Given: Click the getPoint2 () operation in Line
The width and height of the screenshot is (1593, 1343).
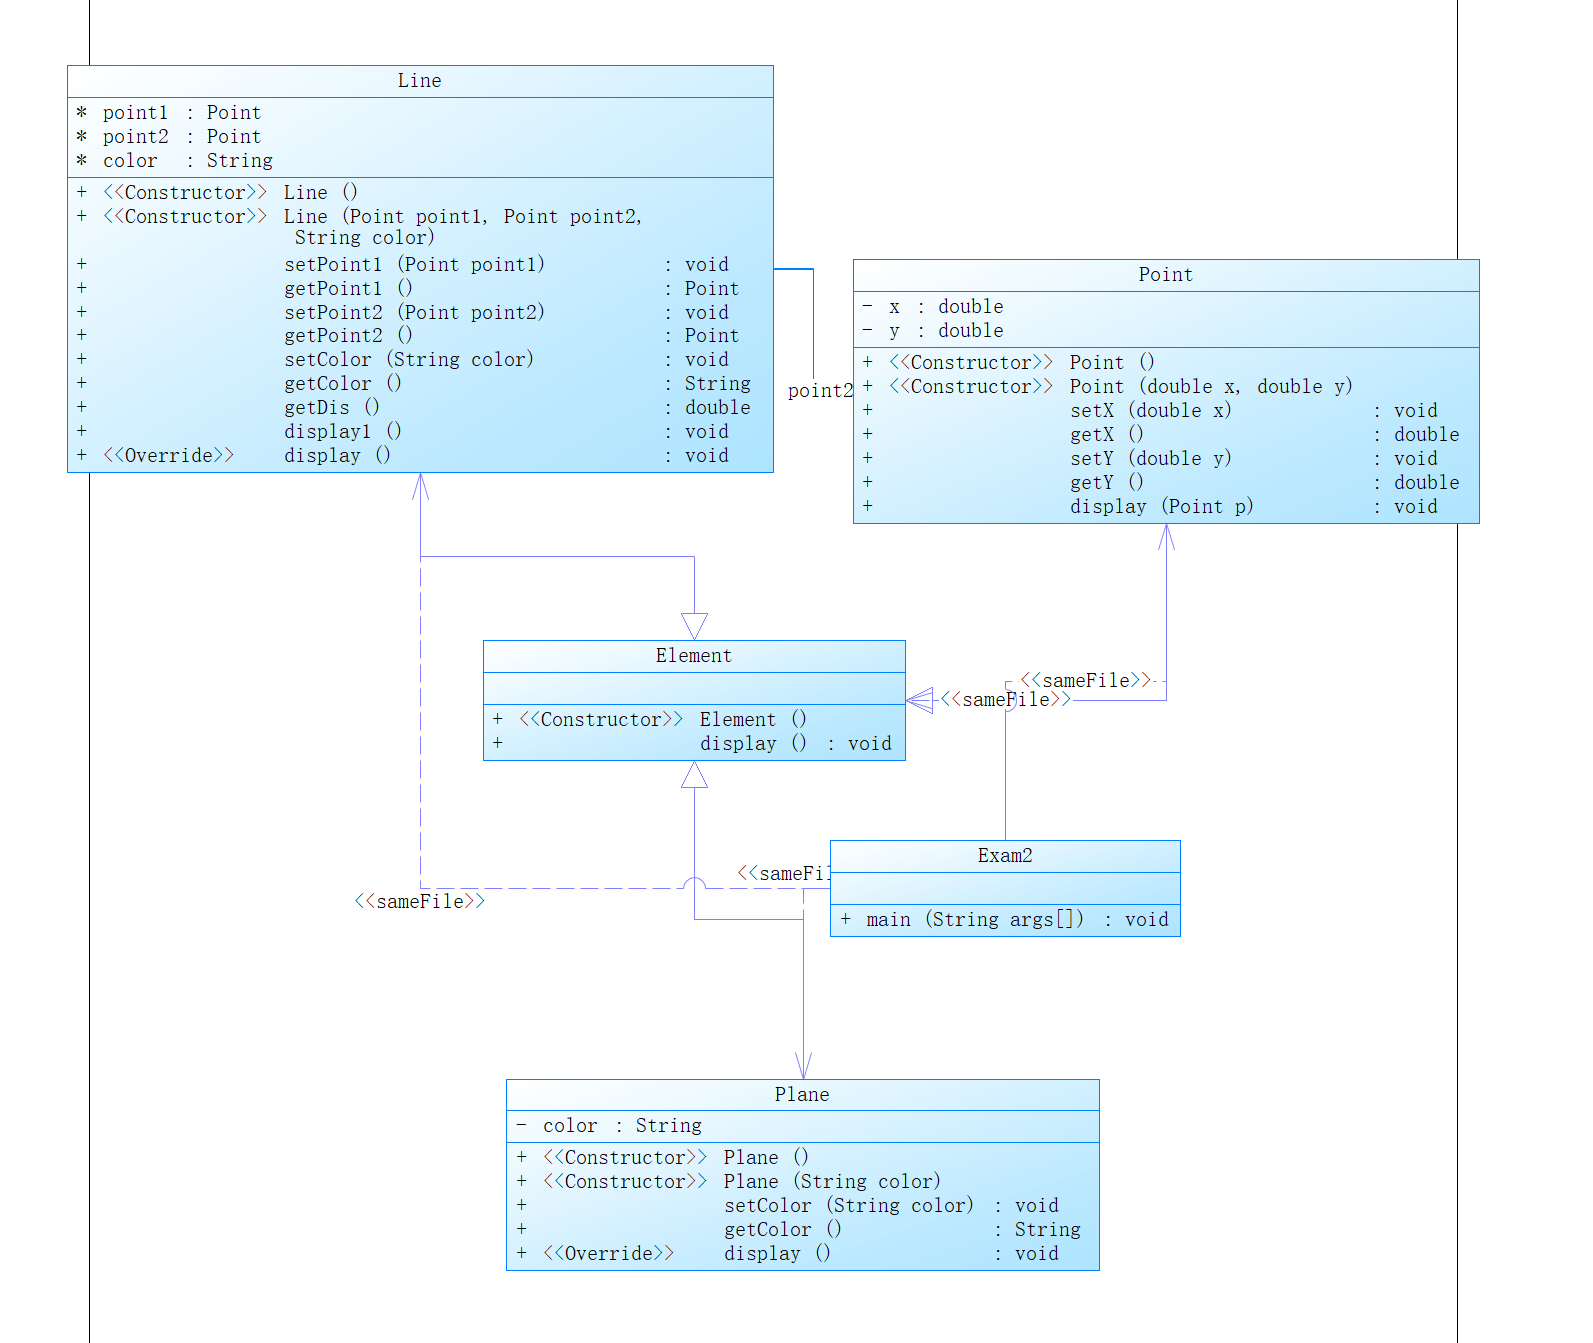Looking at the screenshot, I should click(x=348, y=336).
